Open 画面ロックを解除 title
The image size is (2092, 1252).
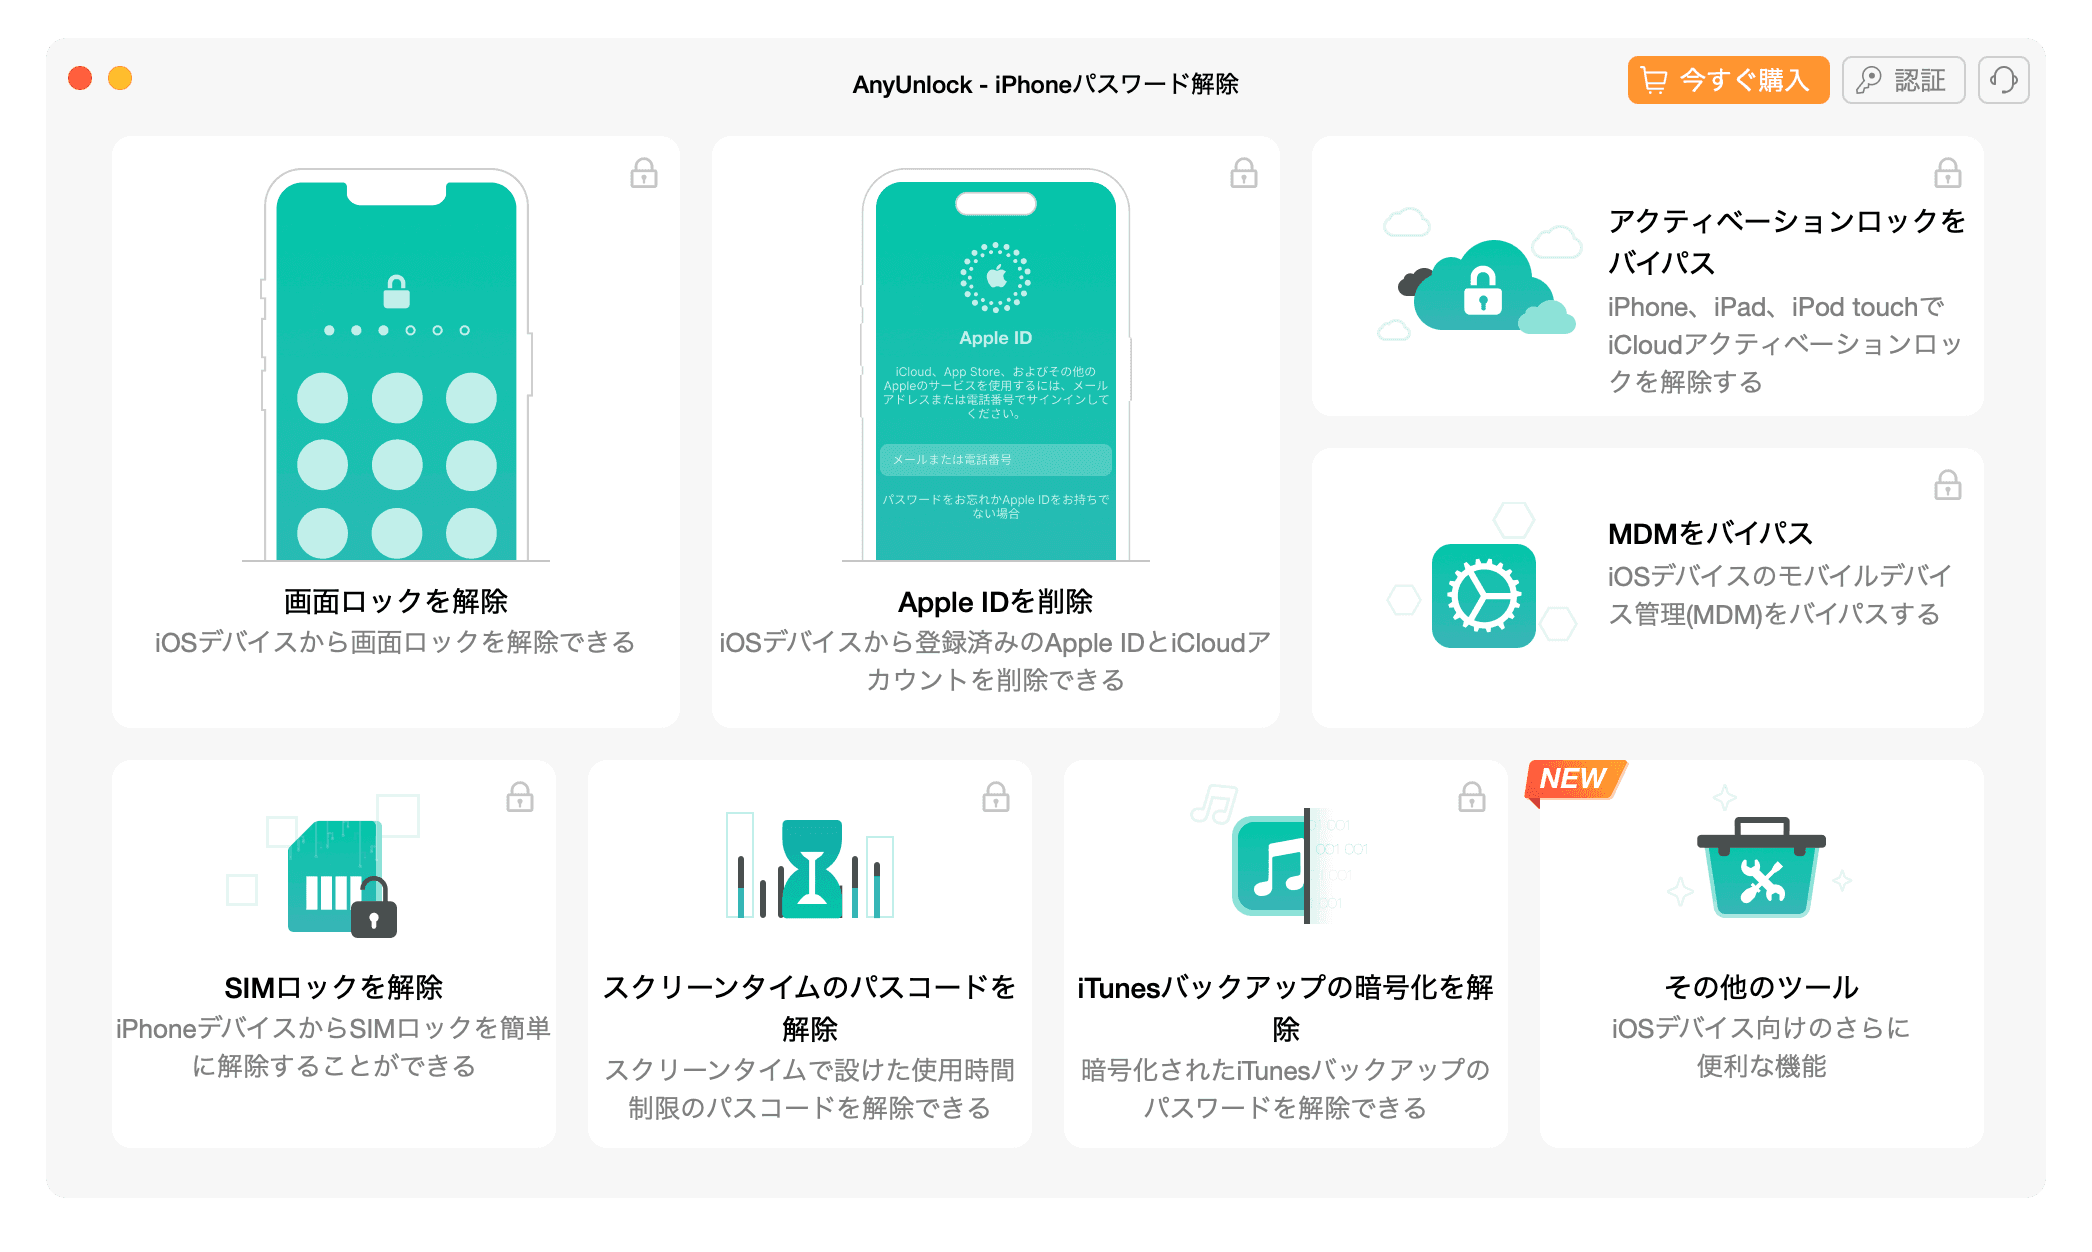click(396, 602)
